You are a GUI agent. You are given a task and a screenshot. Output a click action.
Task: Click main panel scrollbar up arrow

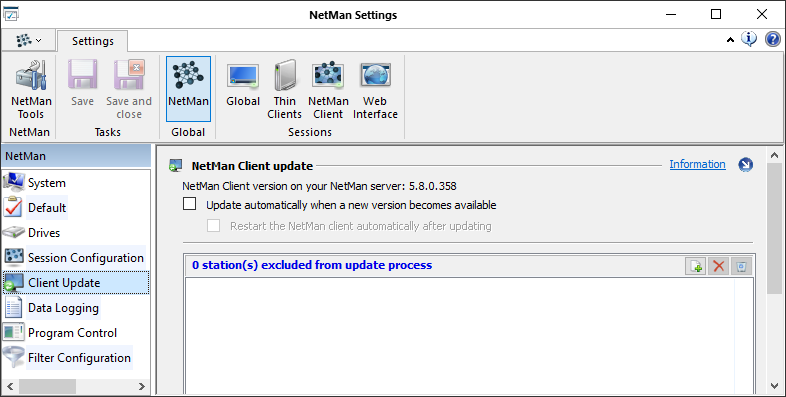point(774,156)
